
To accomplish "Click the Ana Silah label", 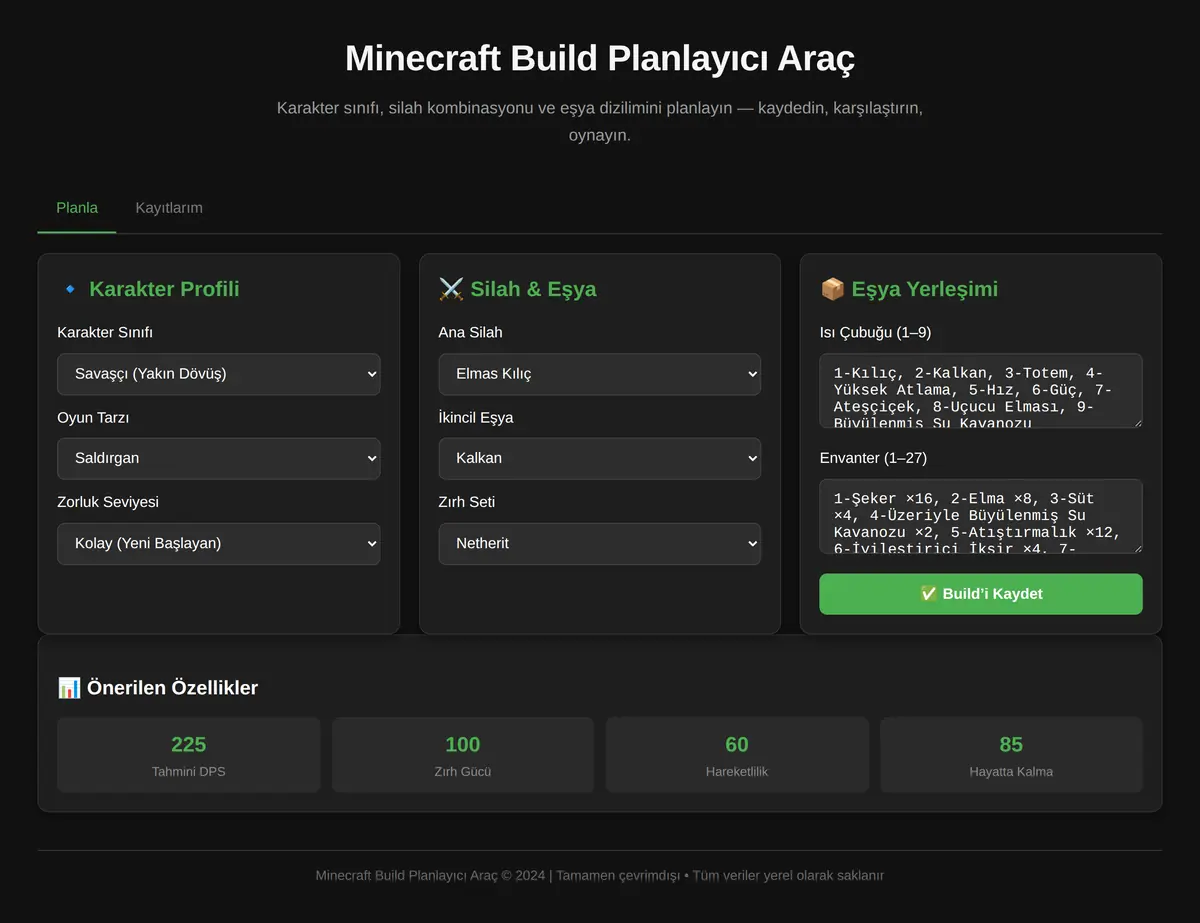I will pos(470,332).
